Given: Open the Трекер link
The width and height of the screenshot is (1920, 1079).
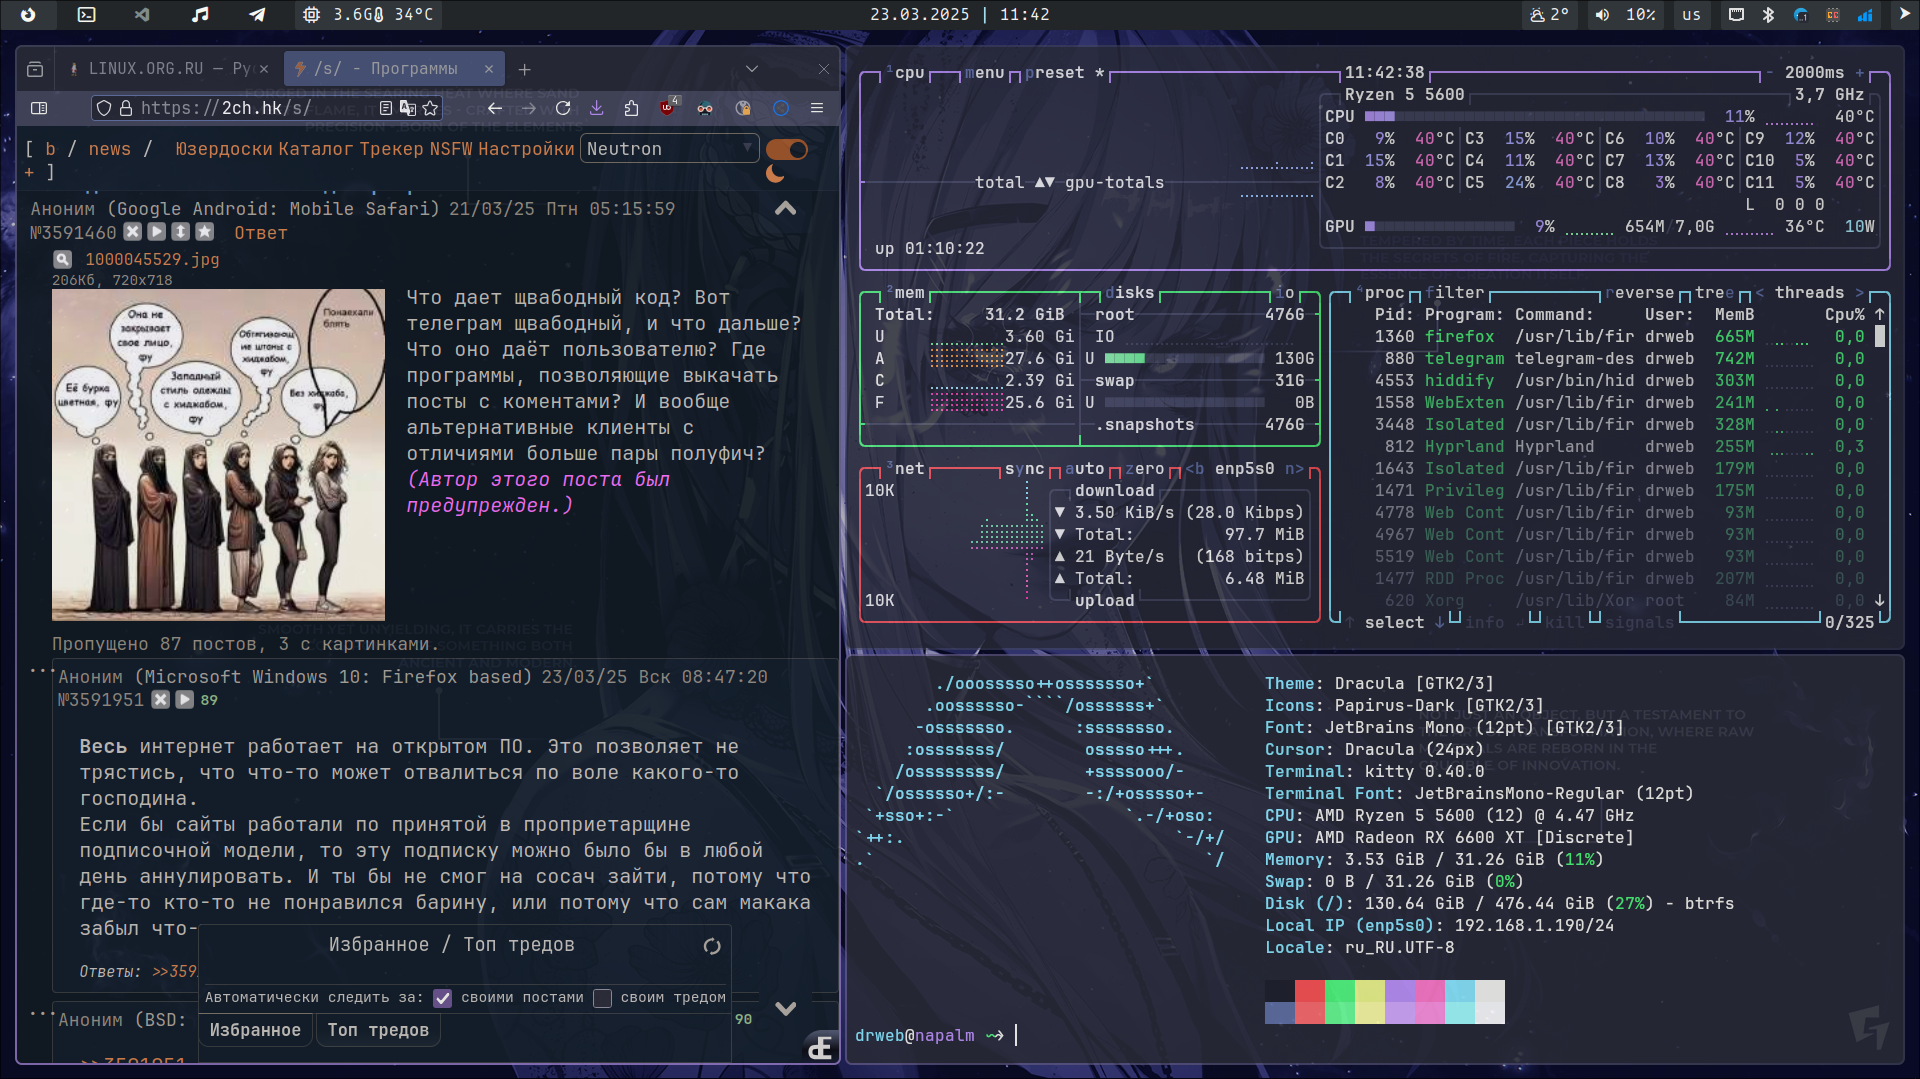Looking at the screenshot, I should point(392,149).
